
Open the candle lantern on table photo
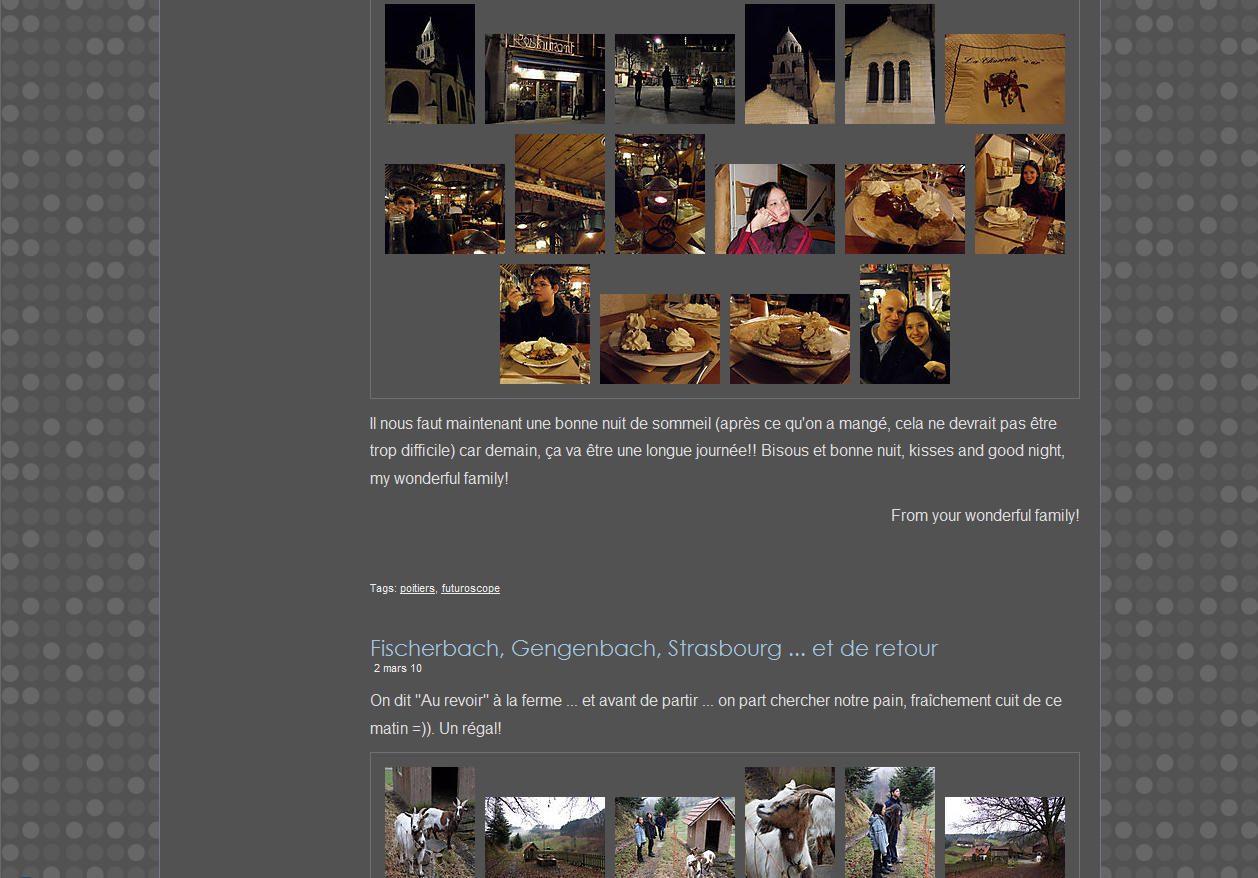(x=659, y=194)
